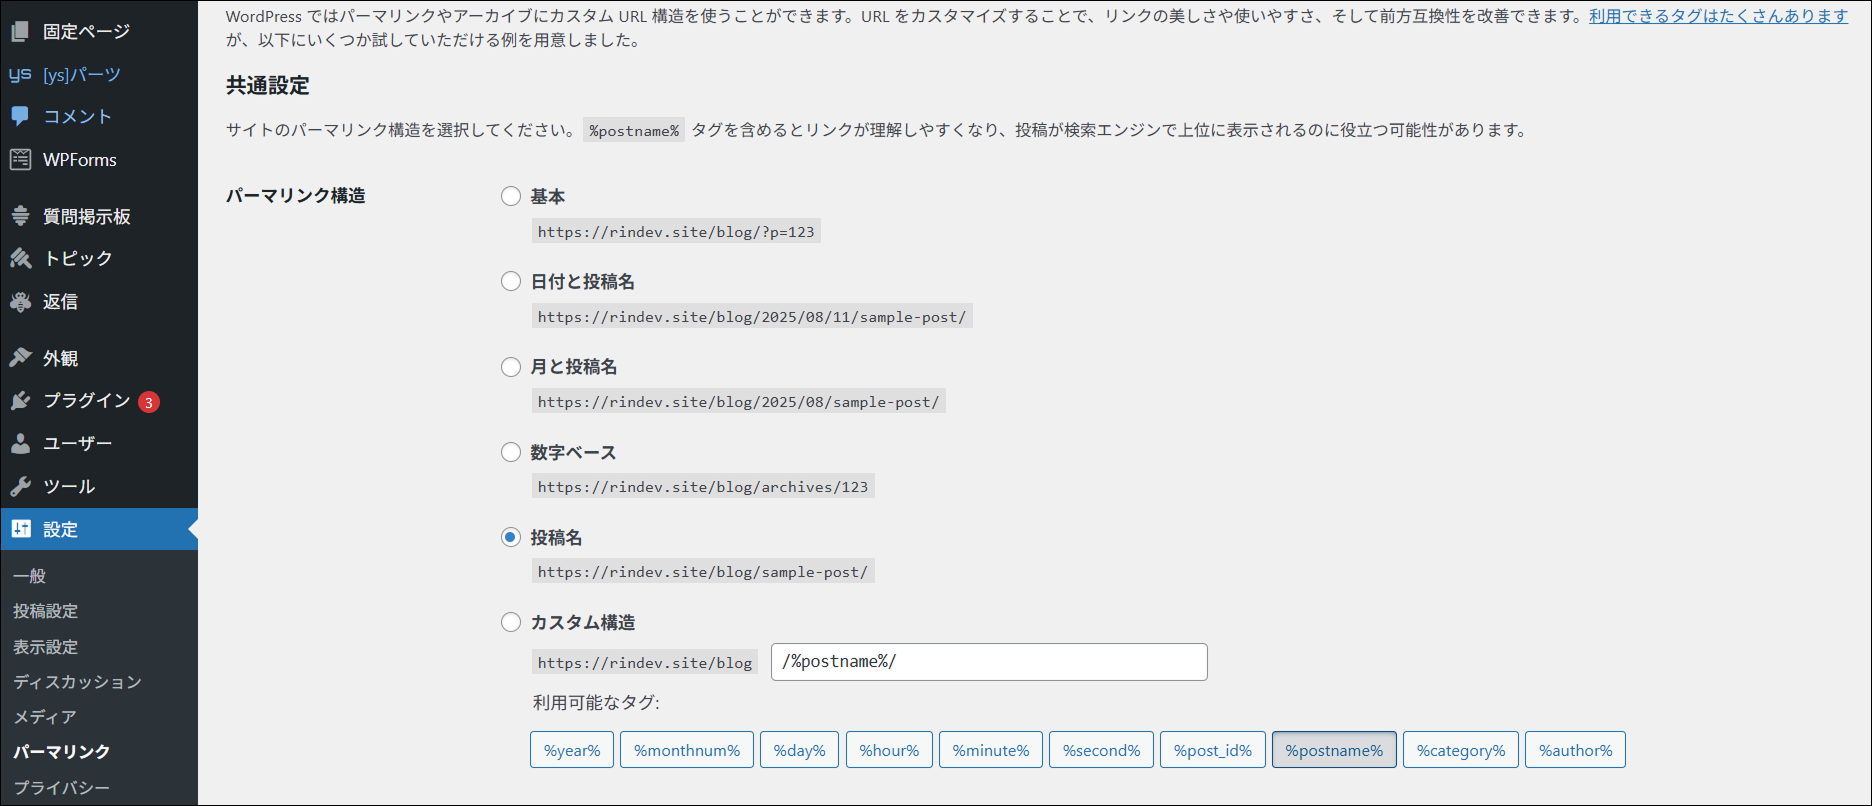Click the 外観 paintbrush icon

[20, 358]
